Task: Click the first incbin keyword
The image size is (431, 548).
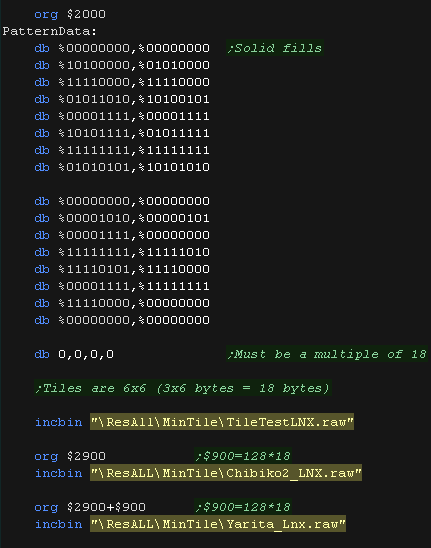Action: click(58, 422)
